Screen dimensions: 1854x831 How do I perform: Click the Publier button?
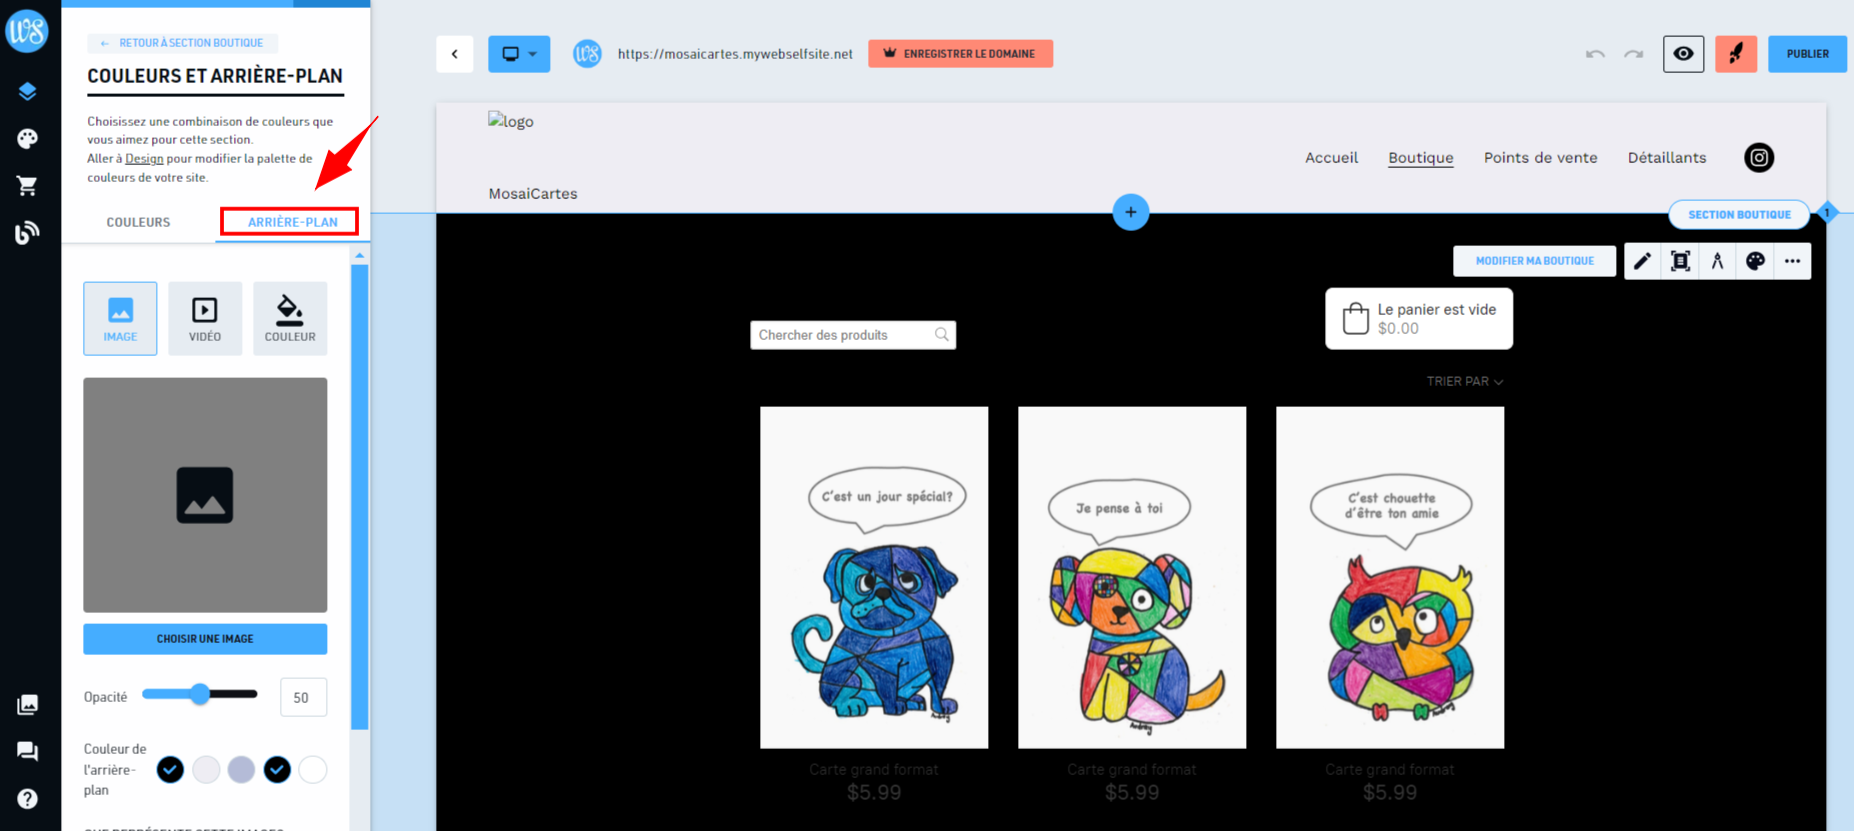coord(1807,54)
